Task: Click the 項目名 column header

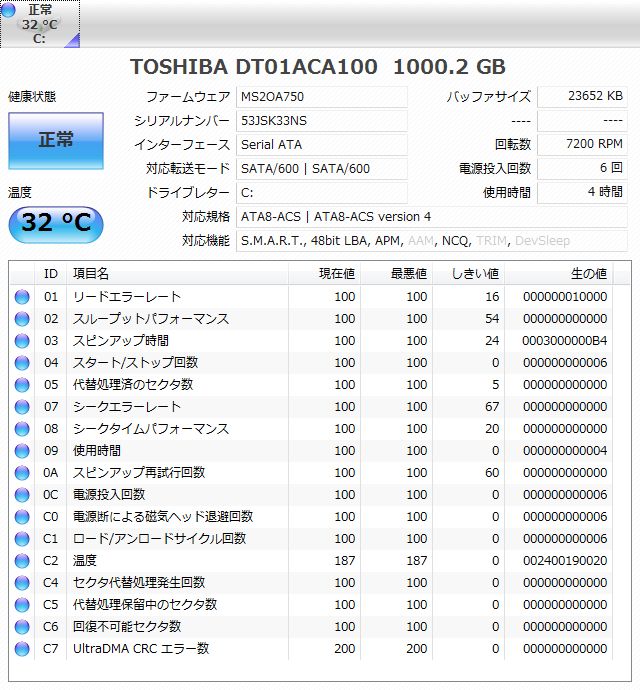Action: (x=178, y=274)
